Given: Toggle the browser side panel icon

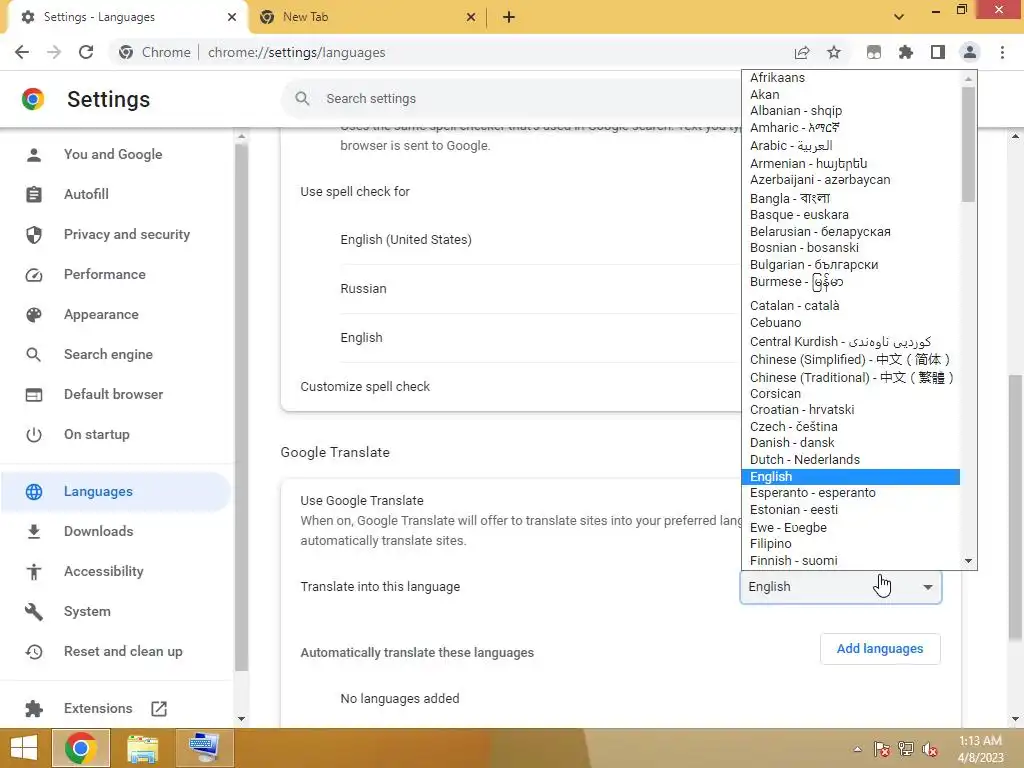Looking at the screenshot, I should [938, 52].
